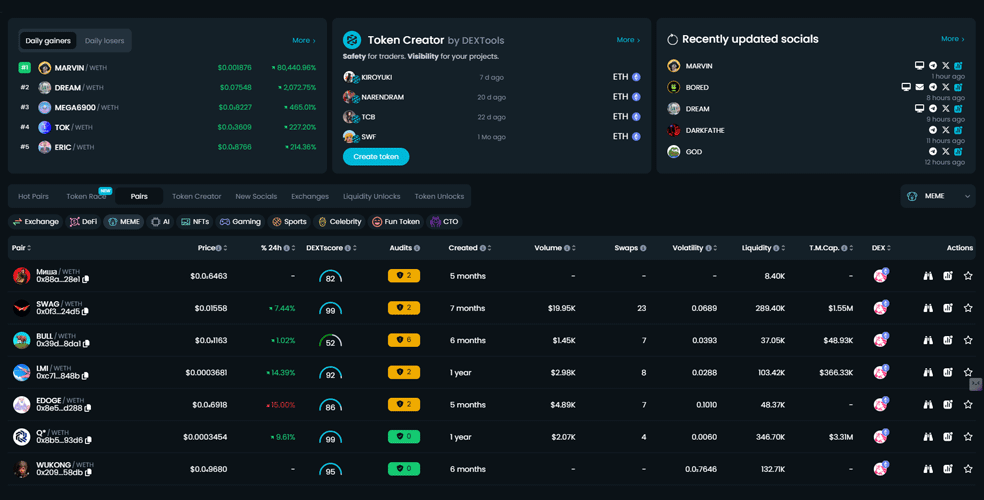Favorite the SWAG pair with its star
The image size is (984, 500).
968,308
